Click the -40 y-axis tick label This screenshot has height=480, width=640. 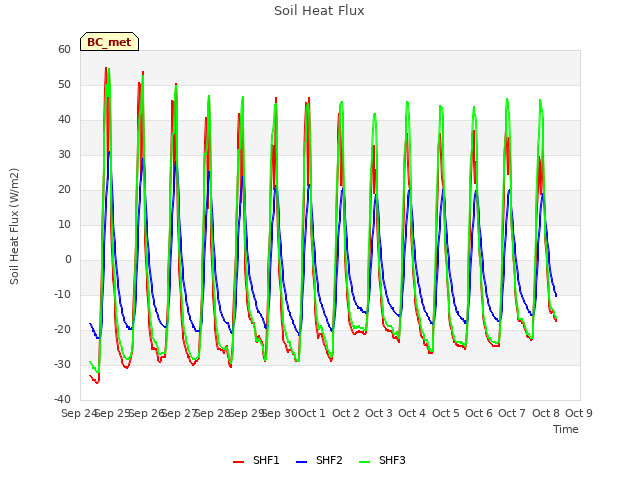(63, 399)
